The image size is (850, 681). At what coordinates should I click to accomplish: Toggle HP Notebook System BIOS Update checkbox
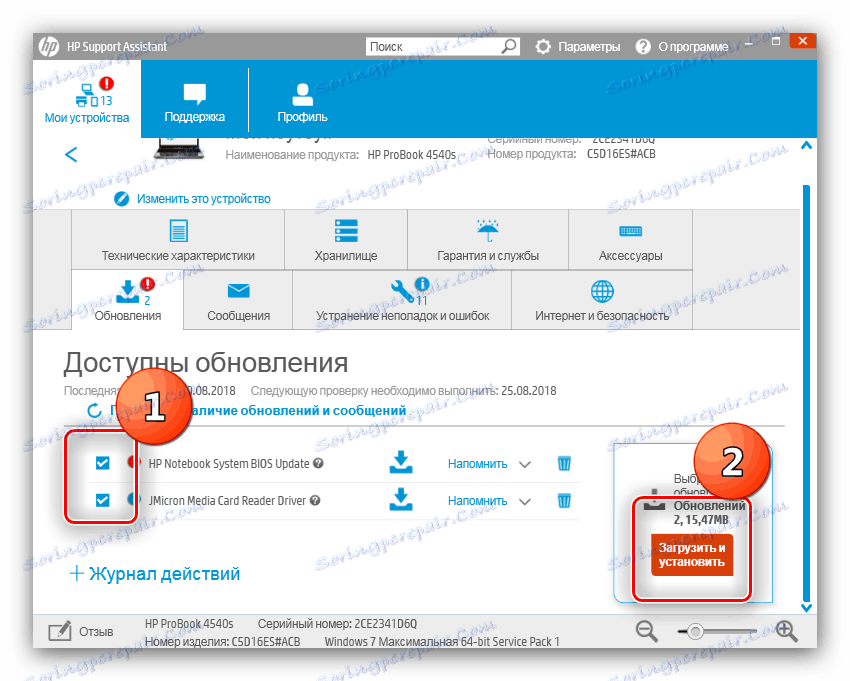pyautogui.click(x=102, y=463)
